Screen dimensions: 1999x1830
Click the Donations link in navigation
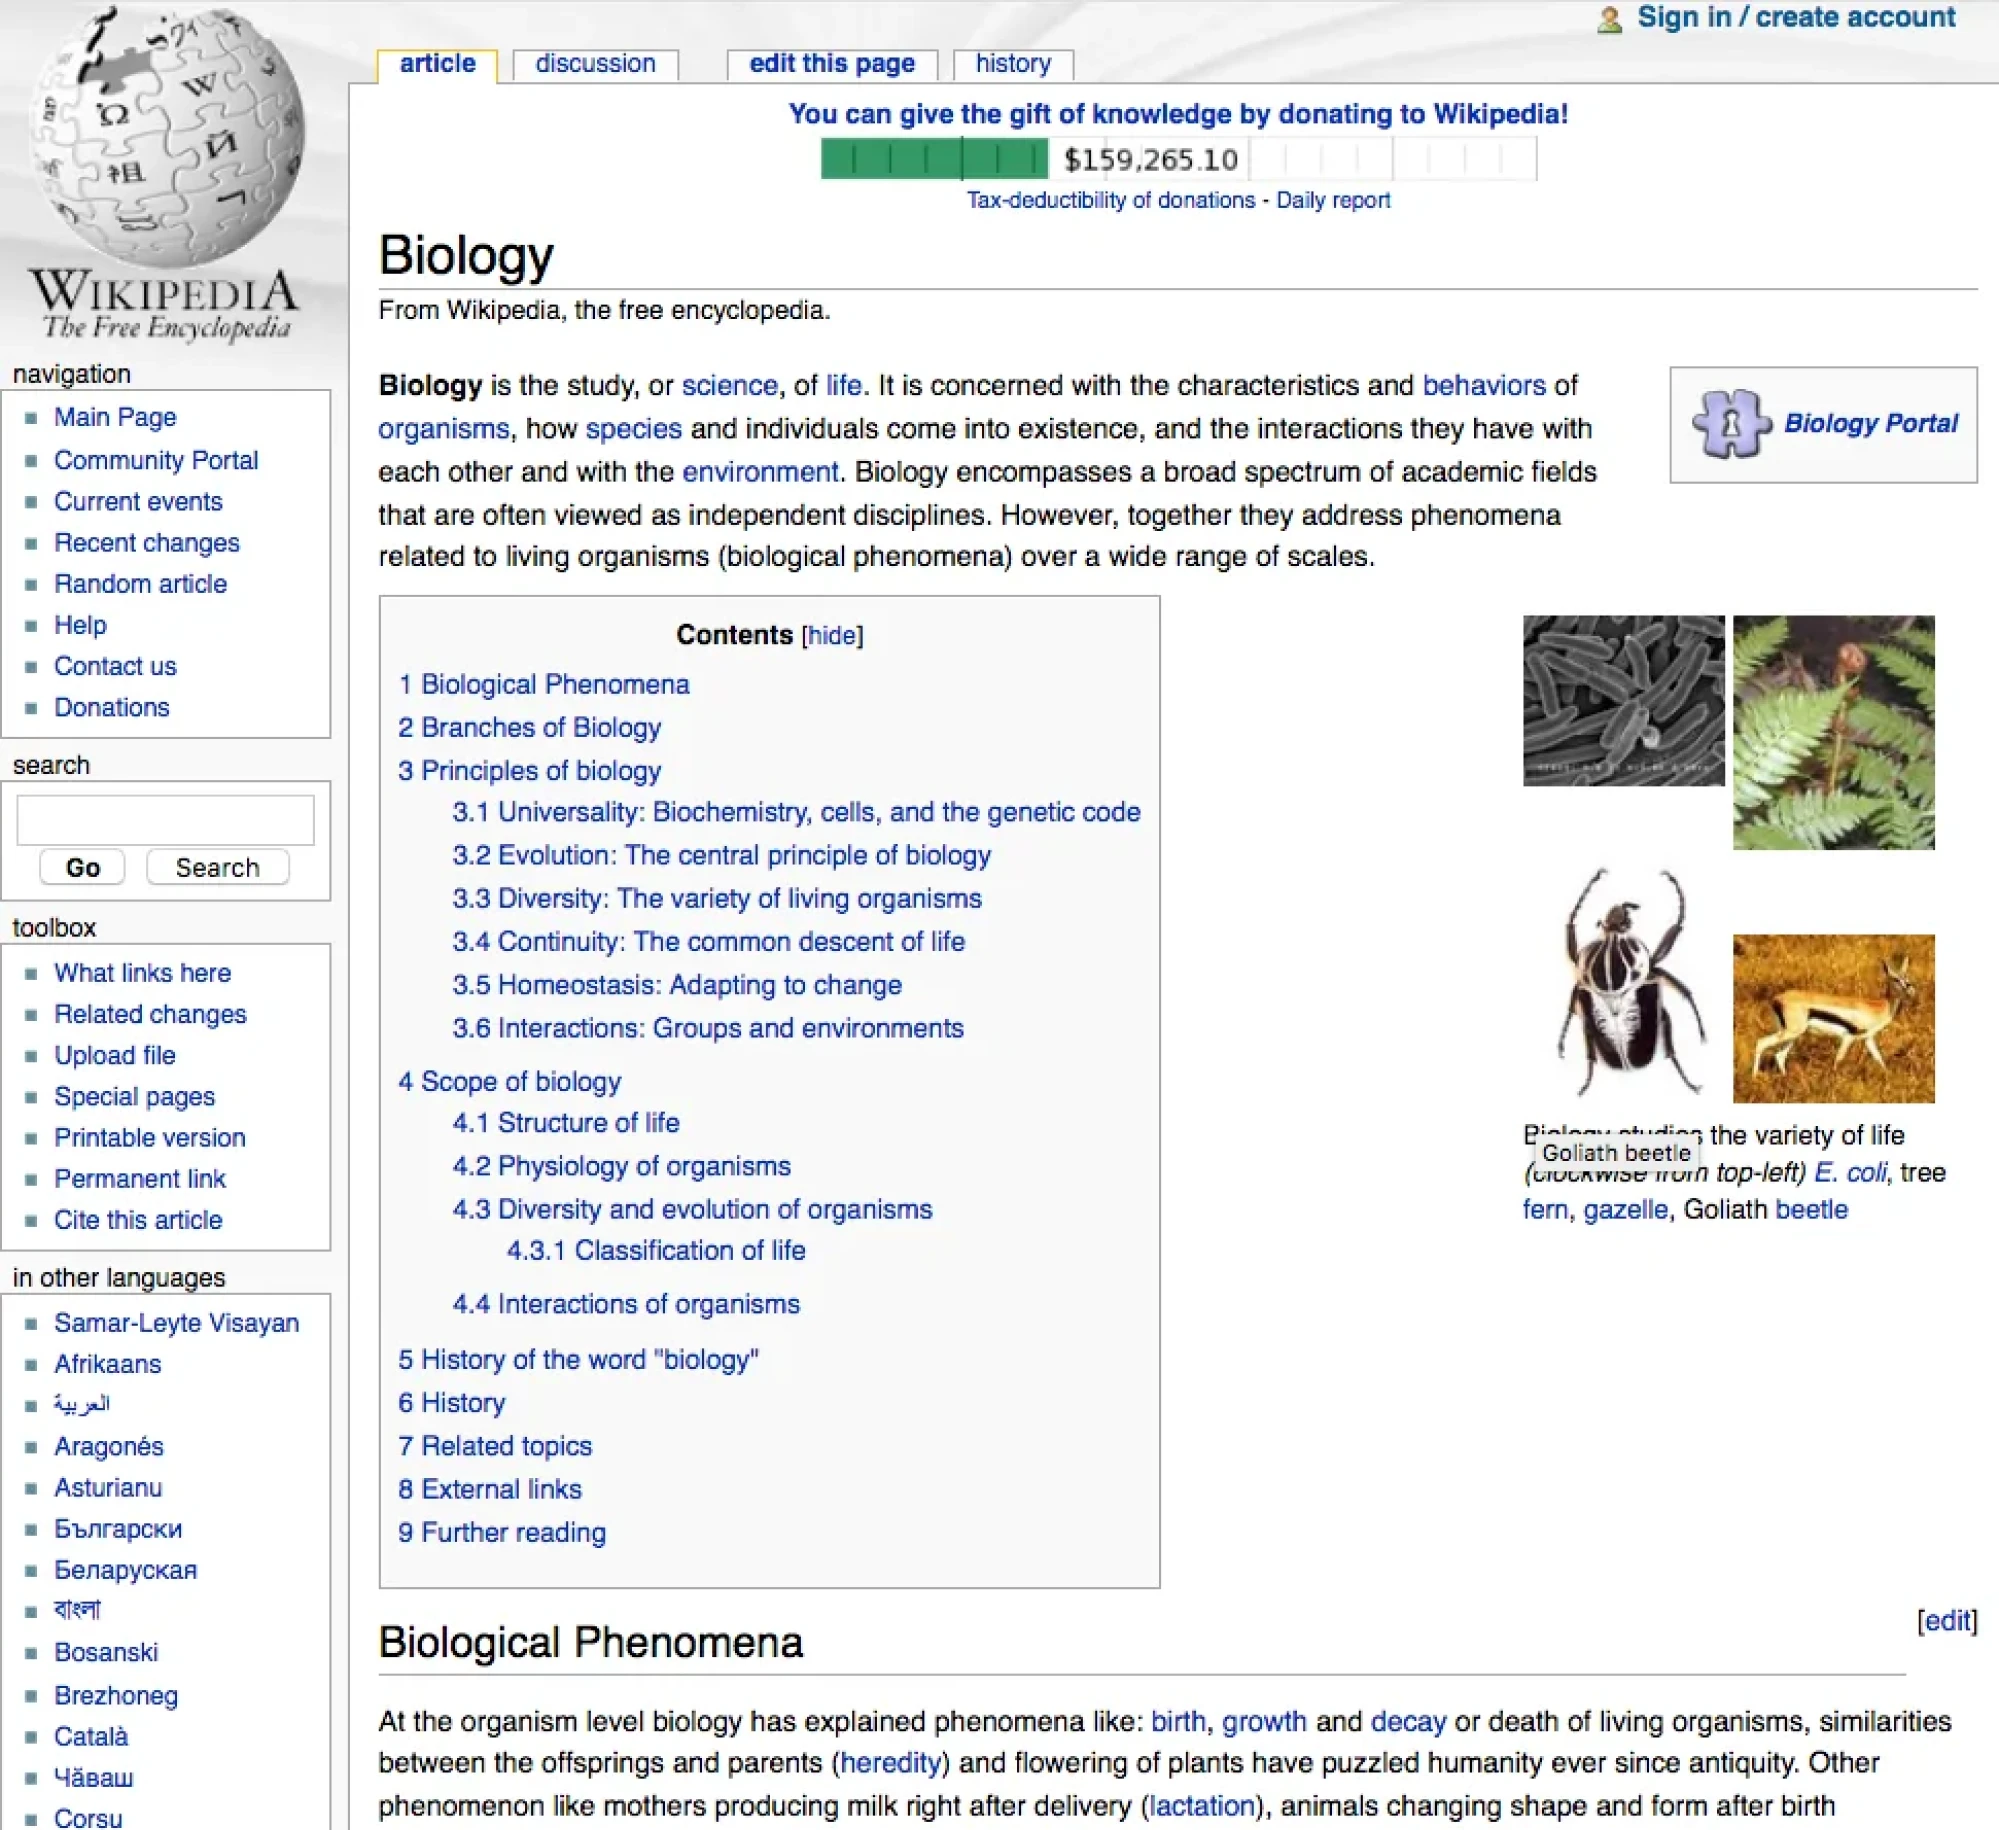[x=112, y=707]
